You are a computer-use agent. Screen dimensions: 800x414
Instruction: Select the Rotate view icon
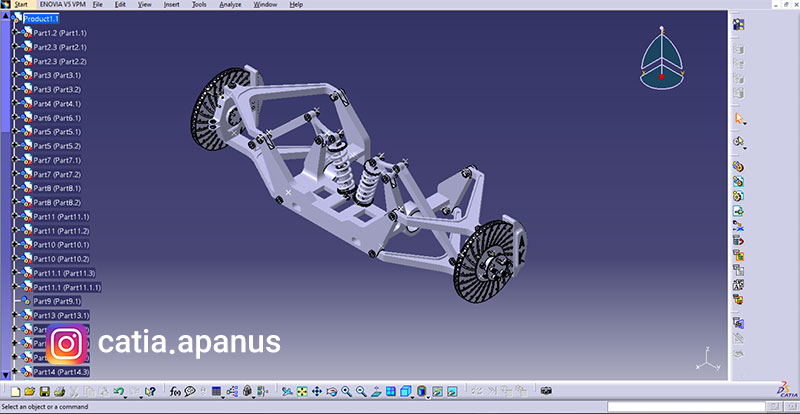332,392
